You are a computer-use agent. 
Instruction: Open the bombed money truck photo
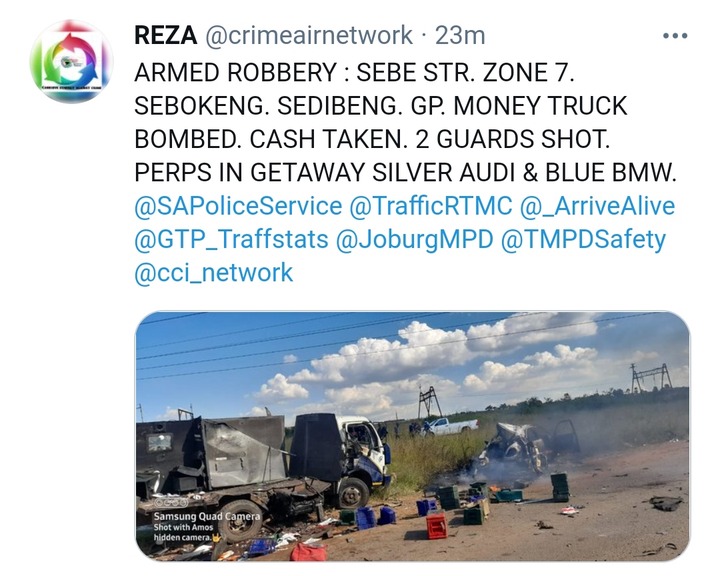[412, 436]
